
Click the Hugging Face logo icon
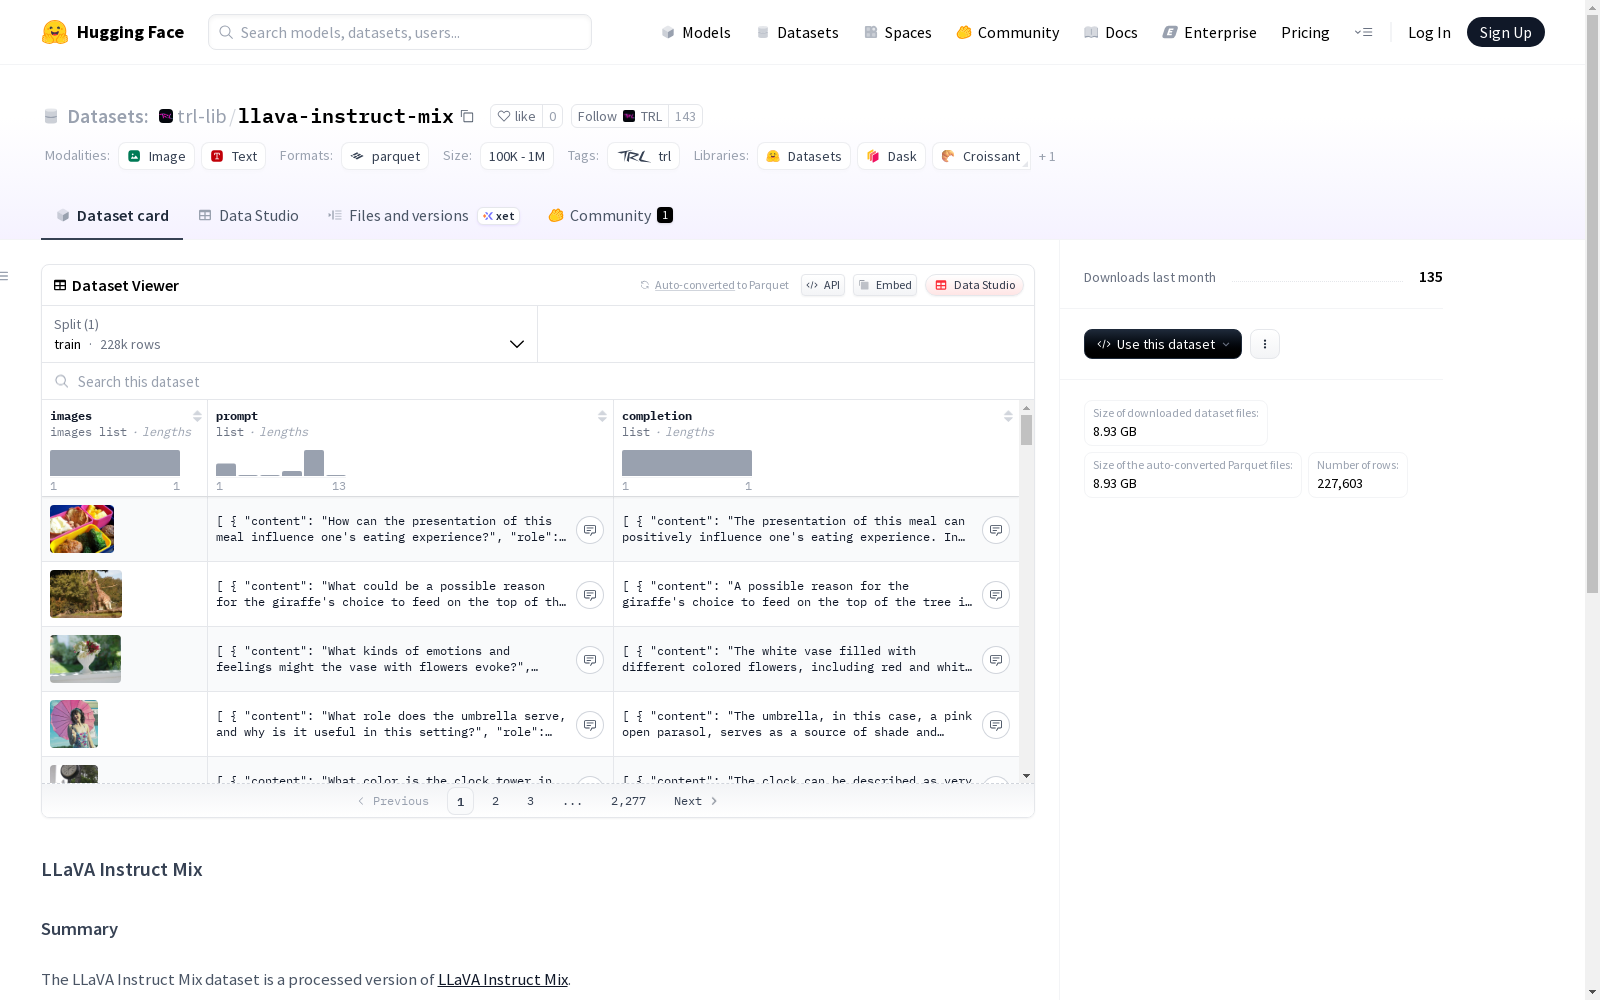[55, 32]
